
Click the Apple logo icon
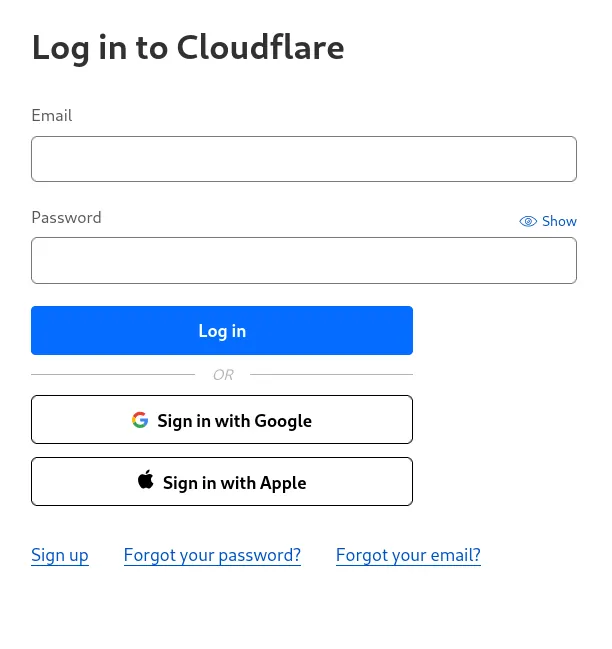click(146, 481)
